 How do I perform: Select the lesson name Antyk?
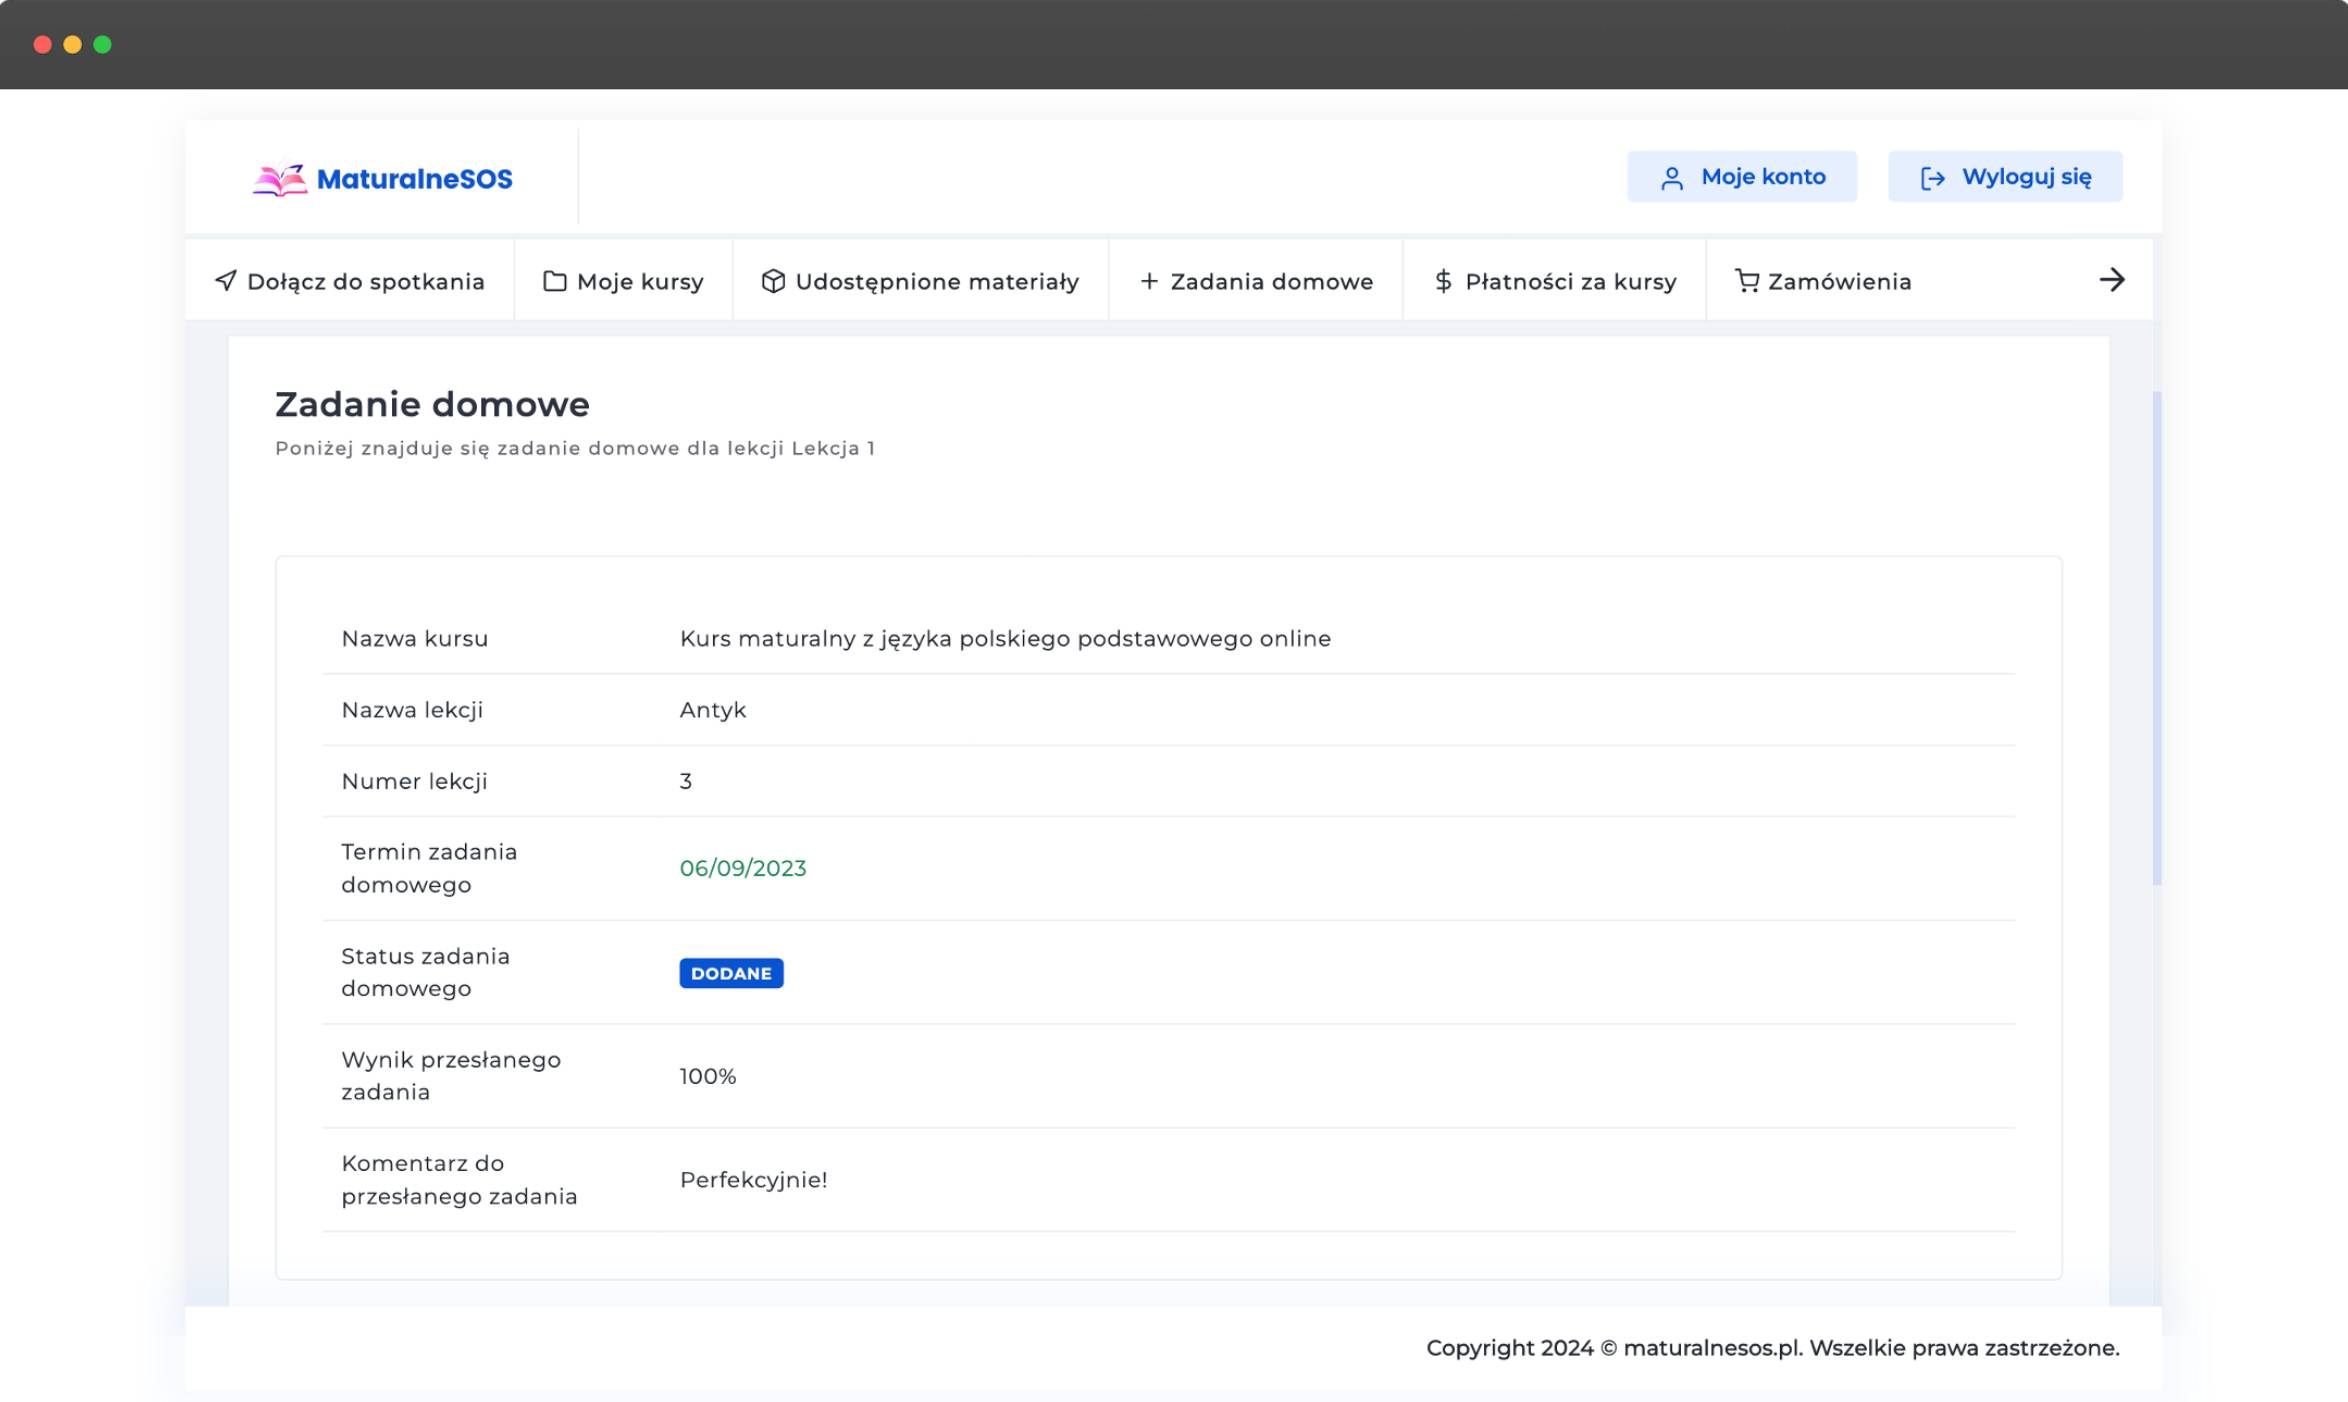point(713,710)
